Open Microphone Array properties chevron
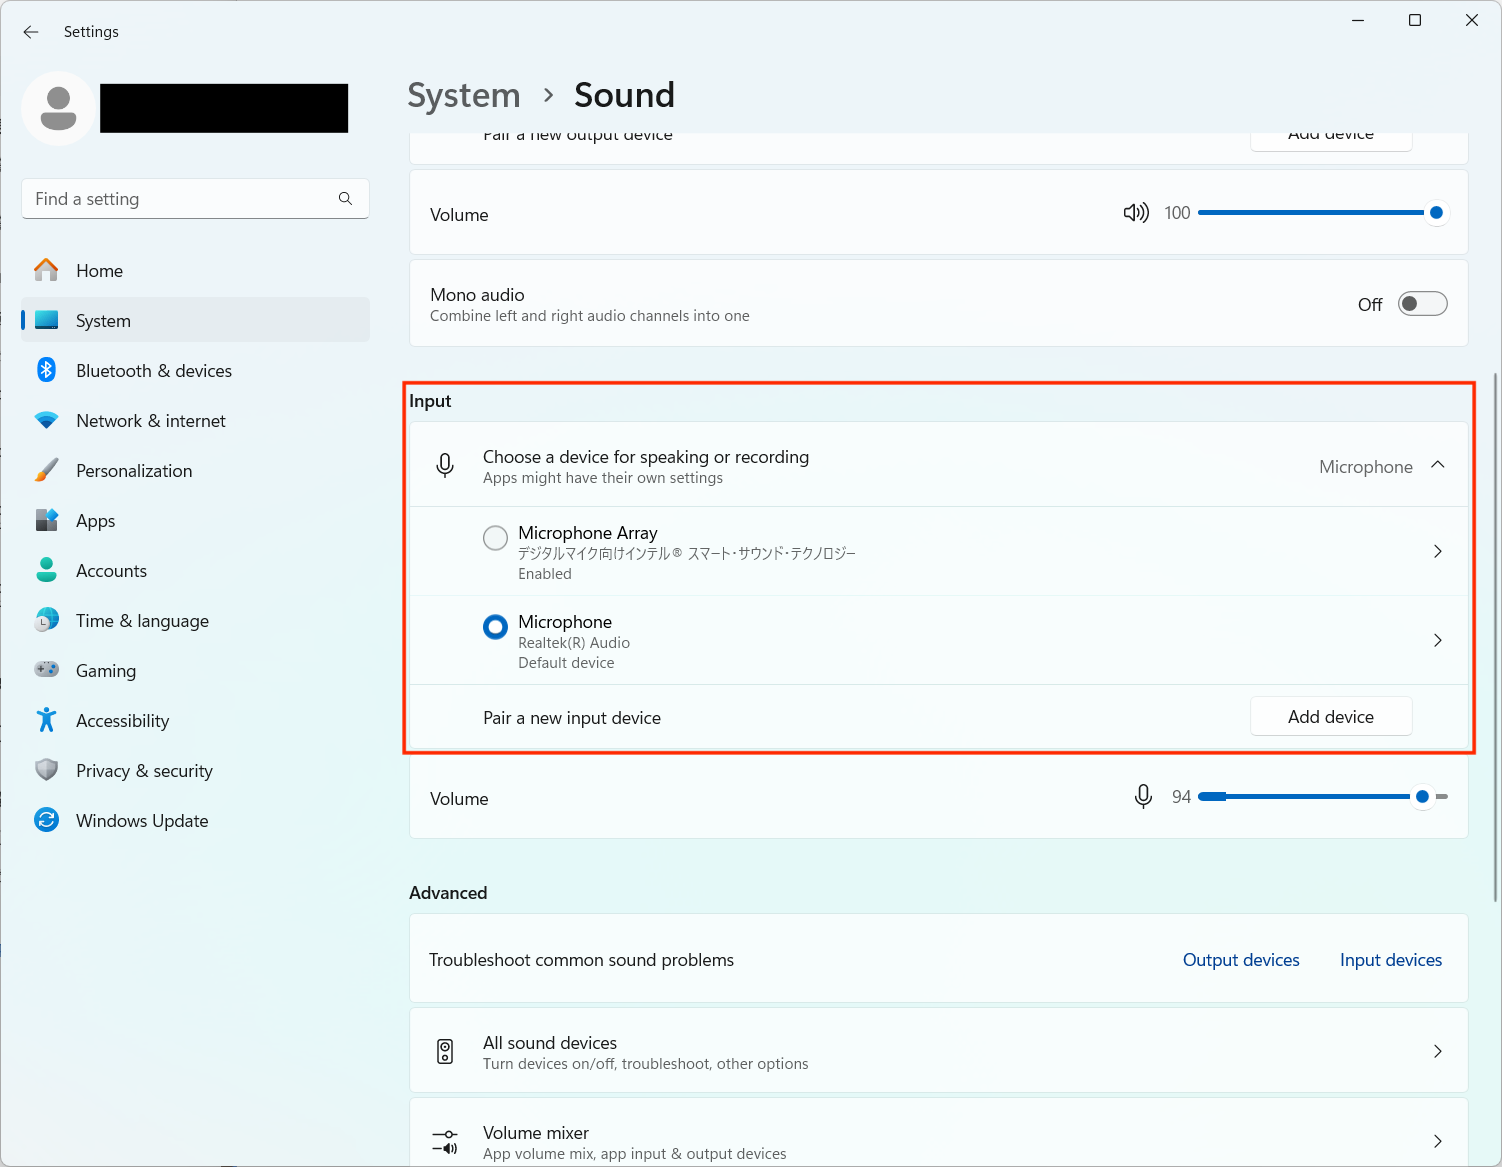Screen dimensions: 1502x1167 1437,552
